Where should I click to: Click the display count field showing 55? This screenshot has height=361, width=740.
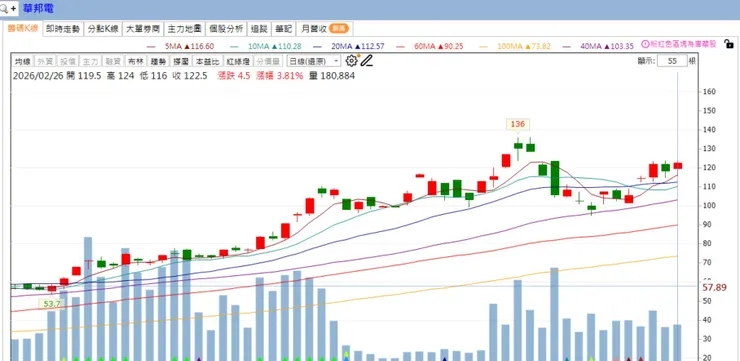(x=672, y=61)
